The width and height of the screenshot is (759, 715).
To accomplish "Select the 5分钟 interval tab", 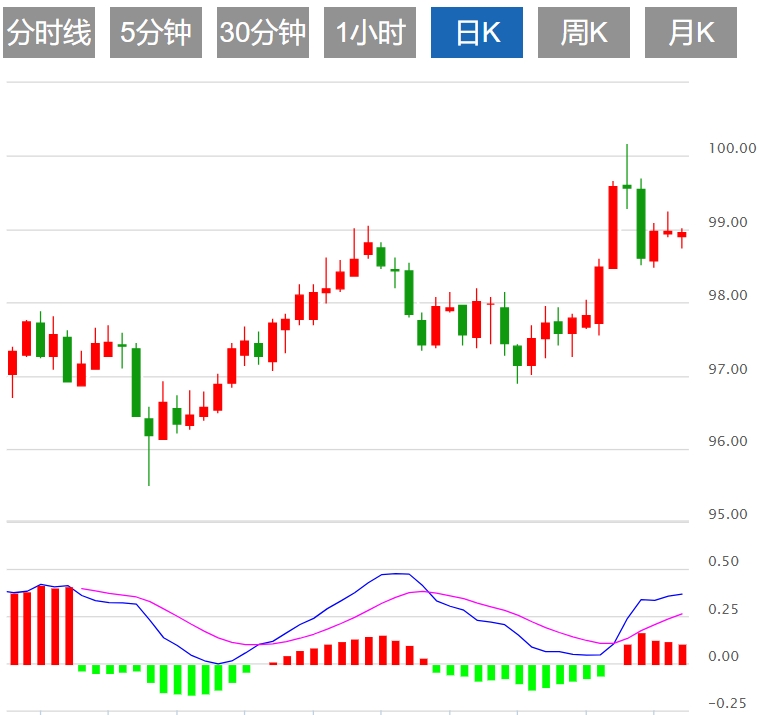I will [156, 32].
